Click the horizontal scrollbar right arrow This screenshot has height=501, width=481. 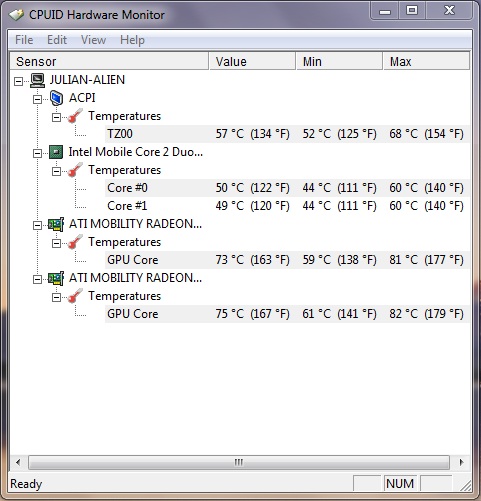(x=461, y=462)
